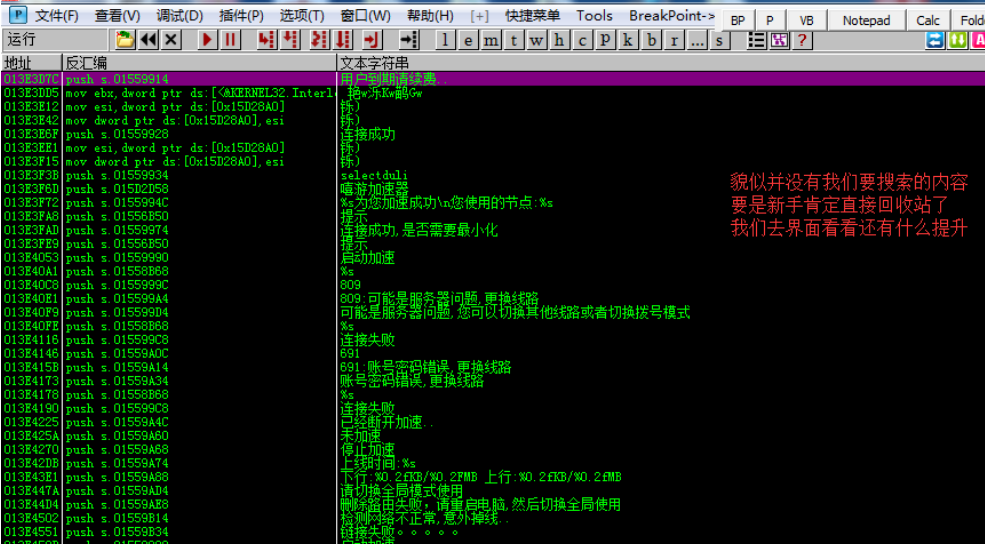Open the 插件(P) menu
The image size is (985, 544).
(241, 15)
